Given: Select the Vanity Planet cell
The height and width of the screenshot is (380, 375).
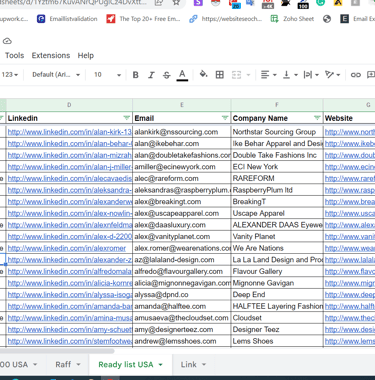Looking at the screenshot, I should pos(277,237).
